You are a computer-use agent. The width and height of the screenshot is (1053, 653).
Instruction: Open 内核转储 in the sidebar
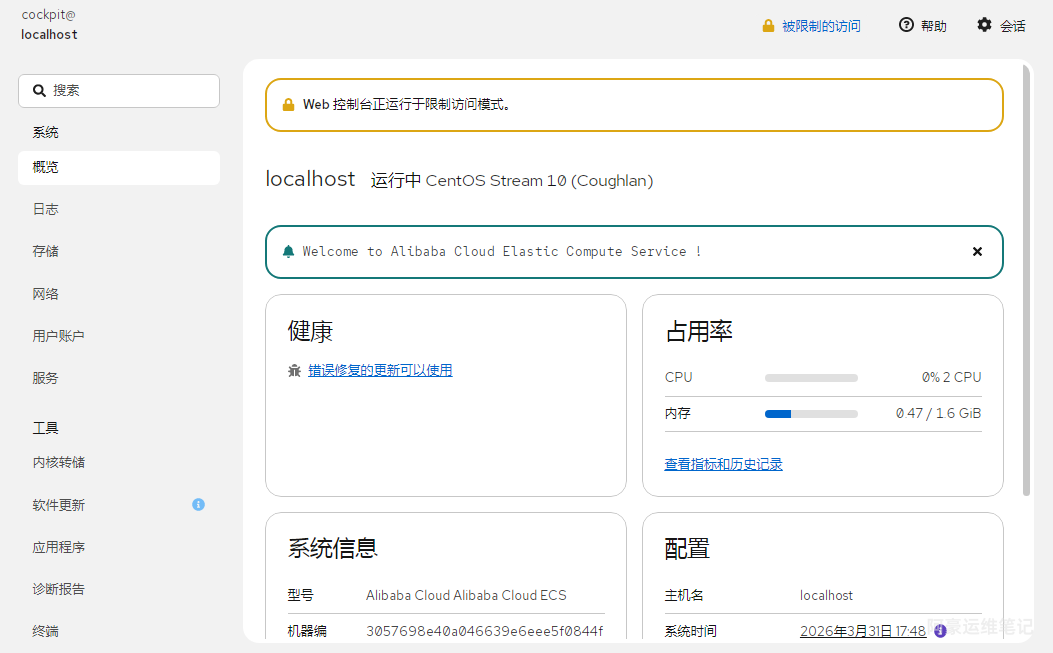[119, 462]
